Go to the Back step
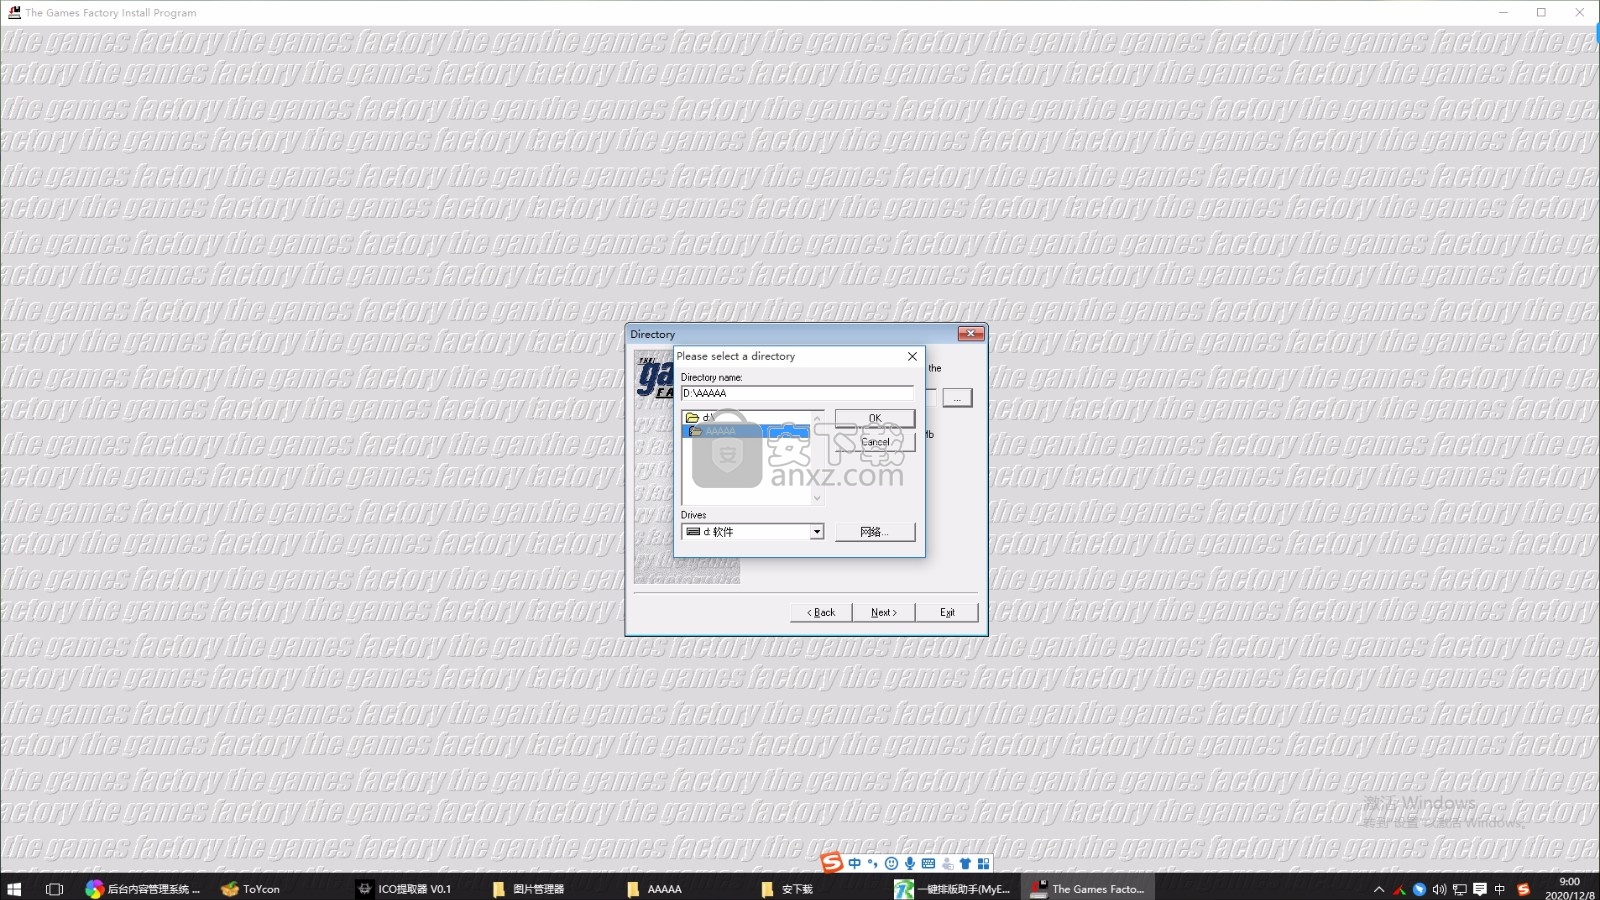The image size is (1600, 900). coord(821,612)
